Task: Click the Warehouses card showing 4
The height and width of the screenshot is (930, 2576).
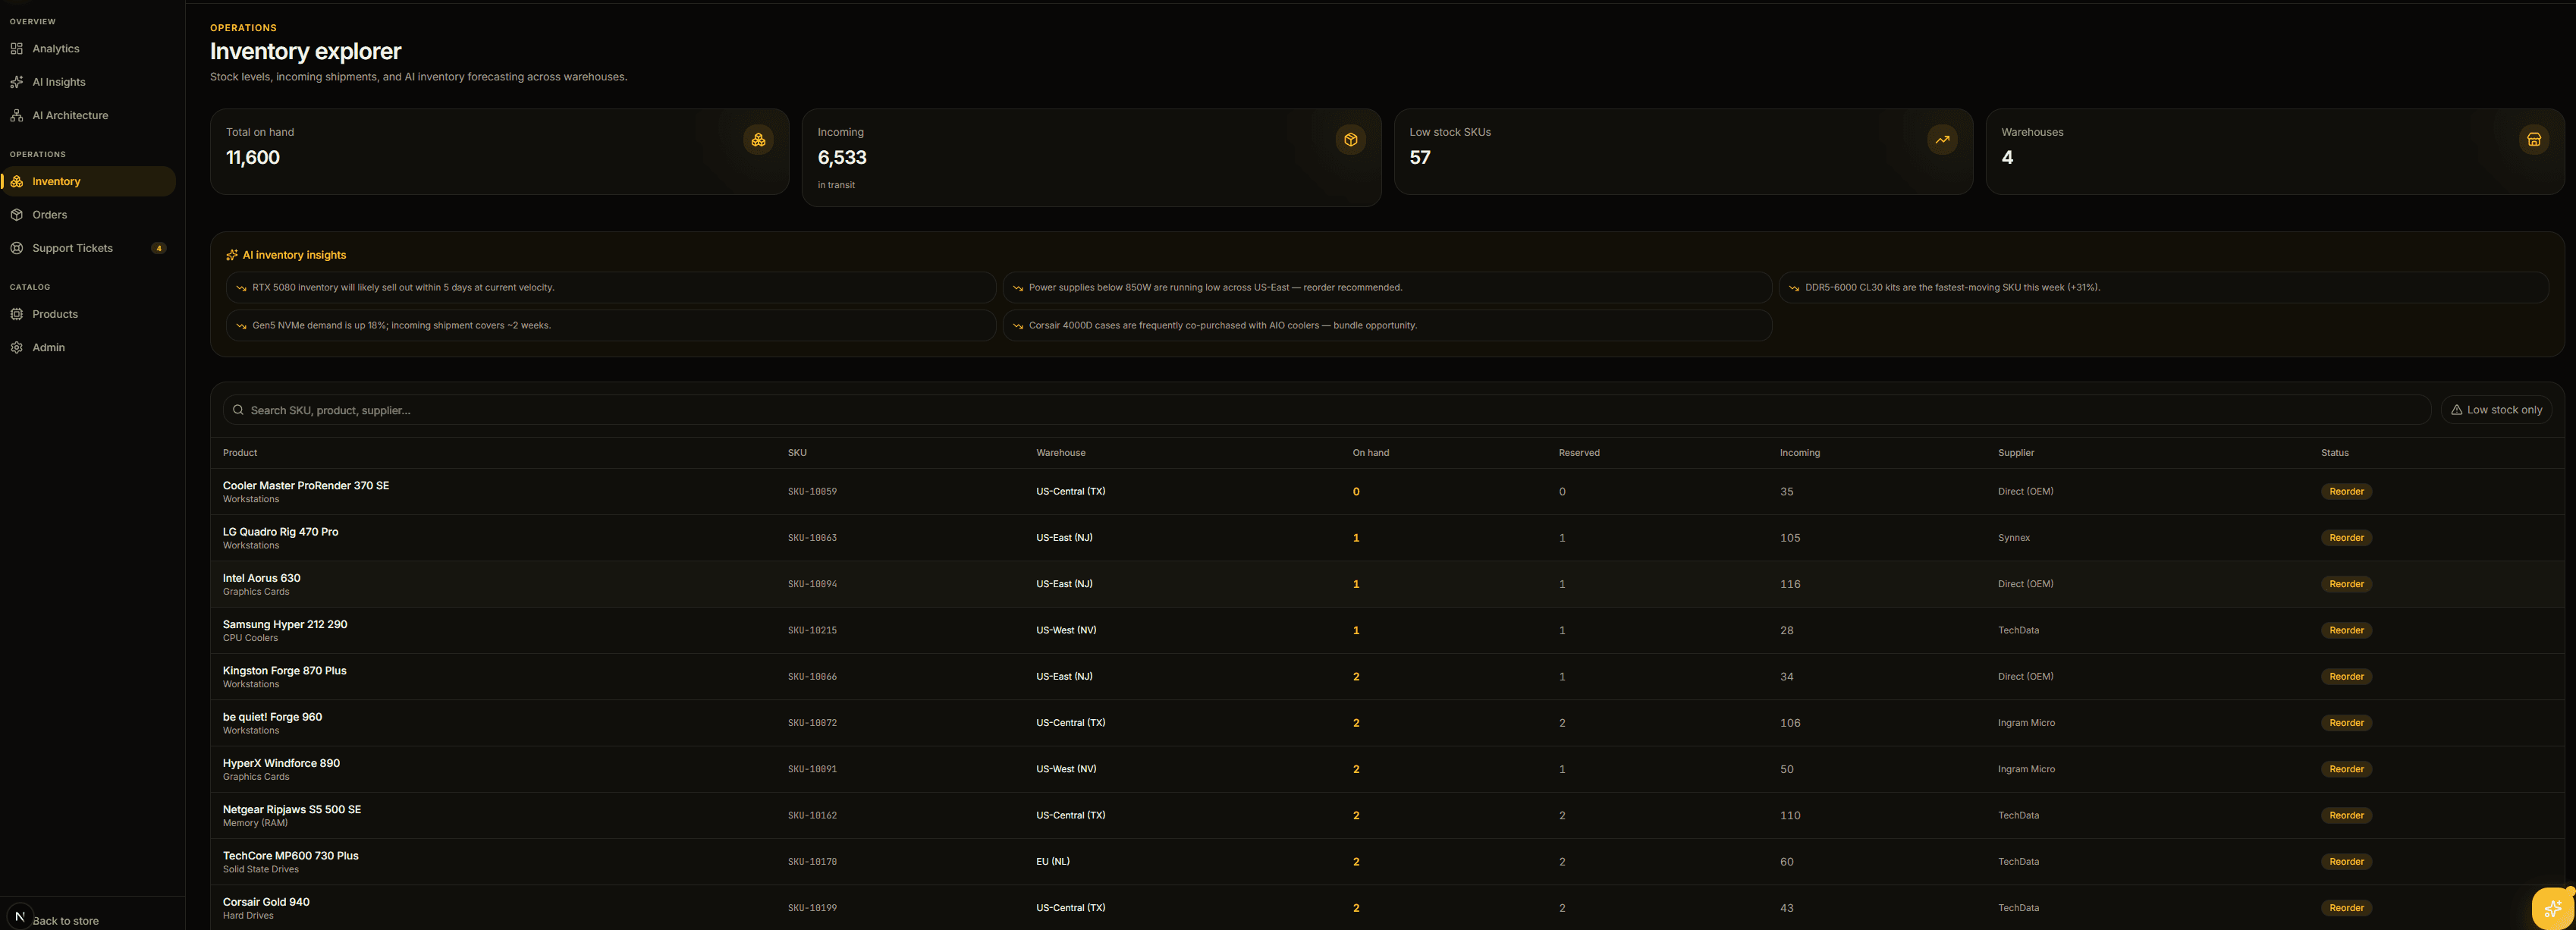Action: [2275, 152]
